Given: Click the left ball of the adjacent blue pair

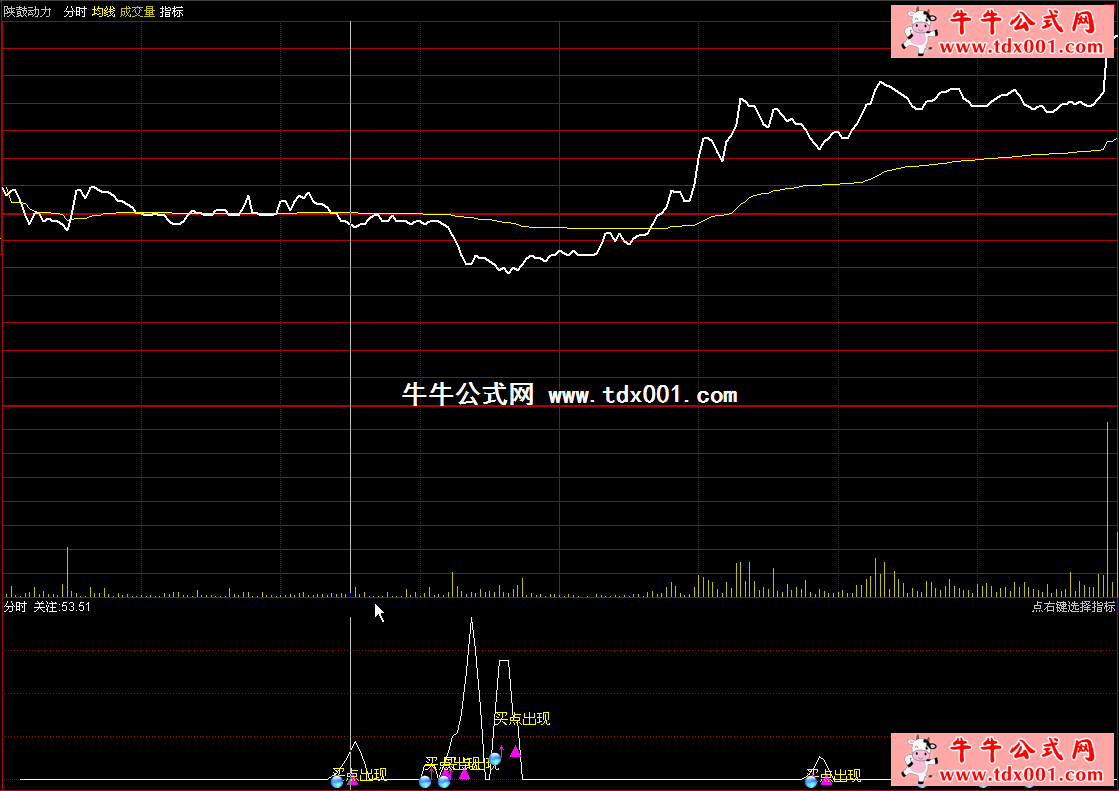Looking at the screenshot, I should [x=425, y=782].
